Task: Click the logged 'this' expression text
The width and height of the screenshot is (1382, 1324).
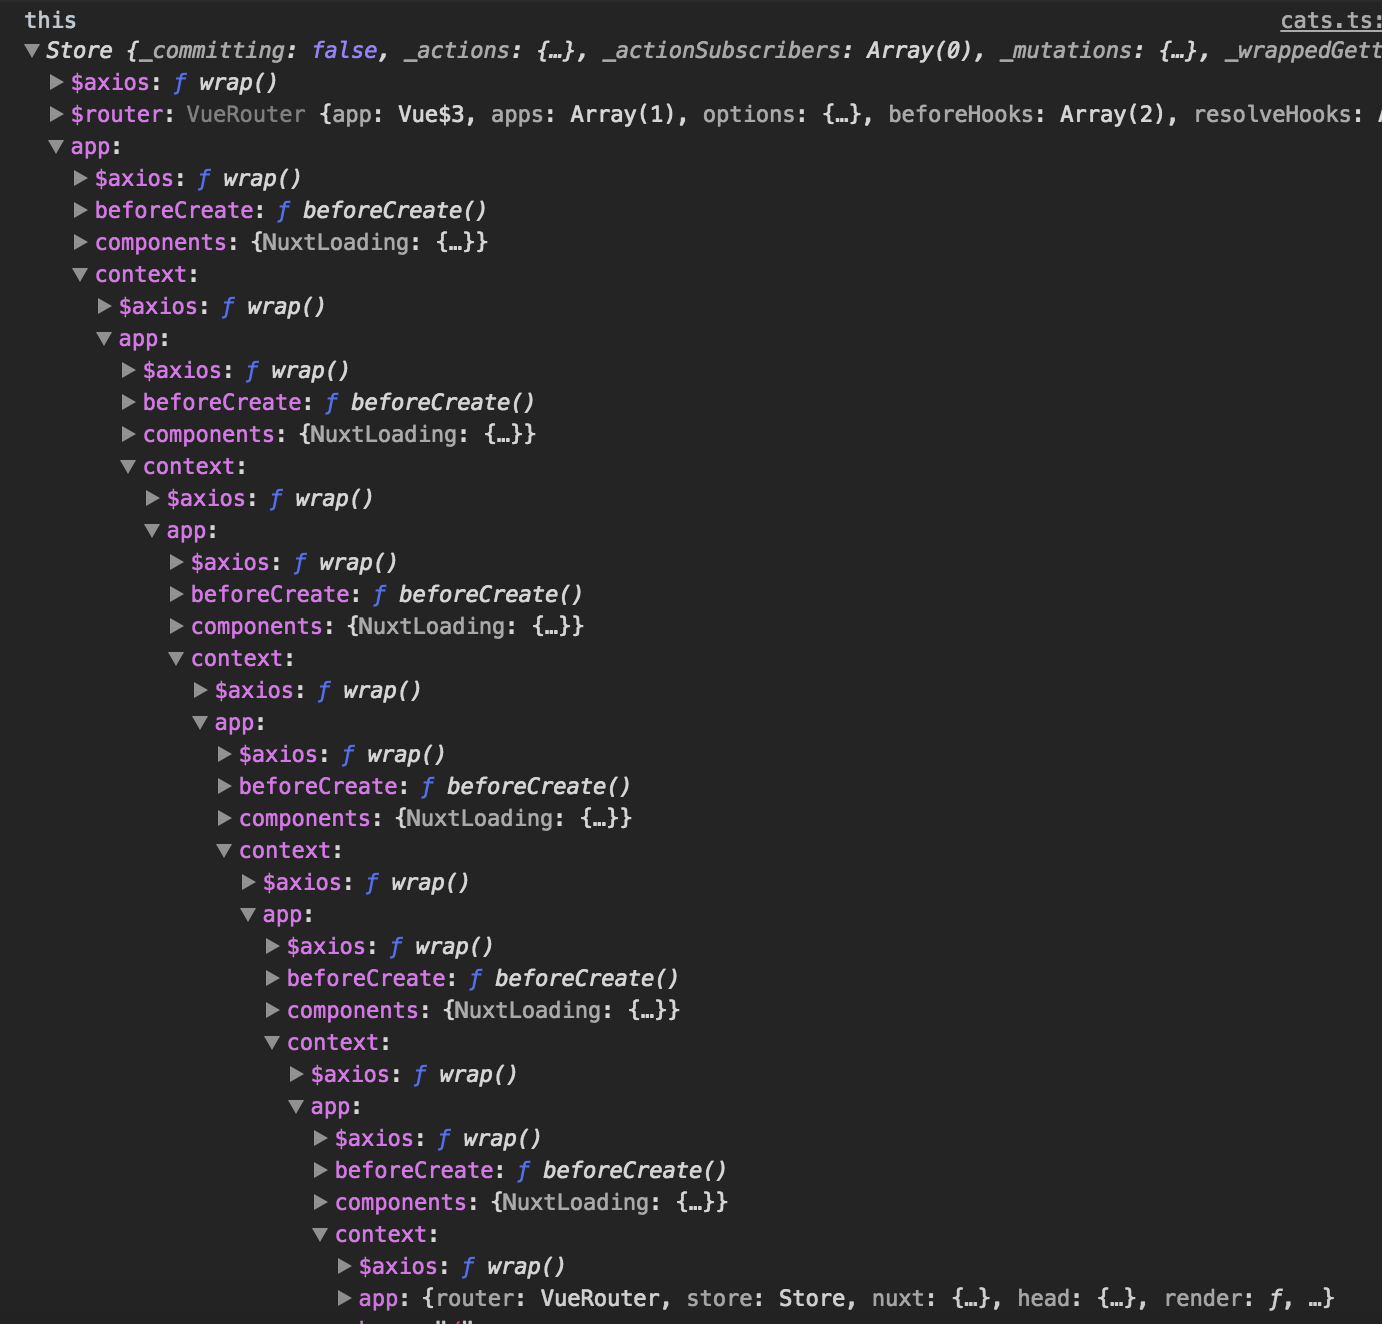Action: [x=50, y=20]
